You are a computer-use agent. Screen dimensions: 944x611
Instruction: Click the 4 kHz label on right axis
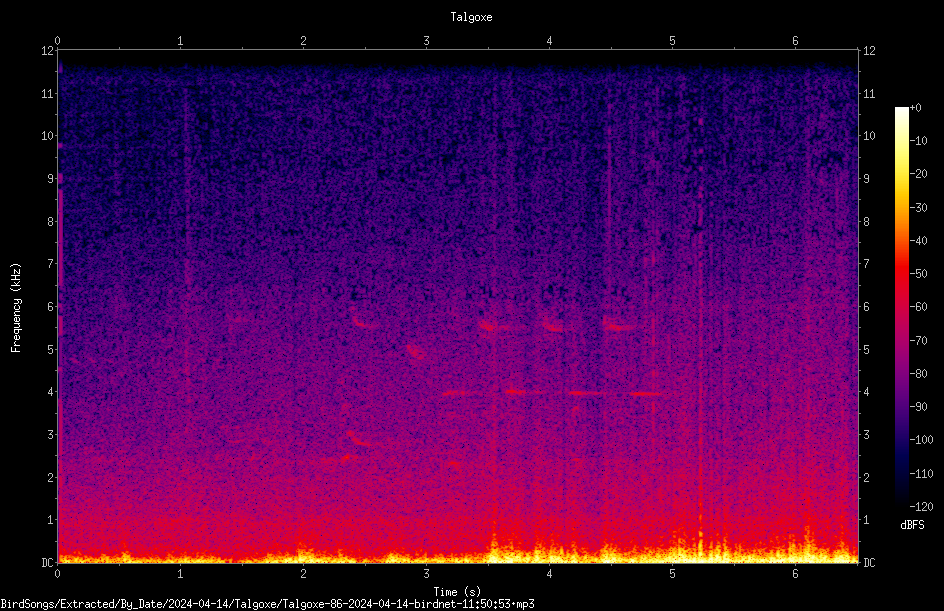coord(866,392)
